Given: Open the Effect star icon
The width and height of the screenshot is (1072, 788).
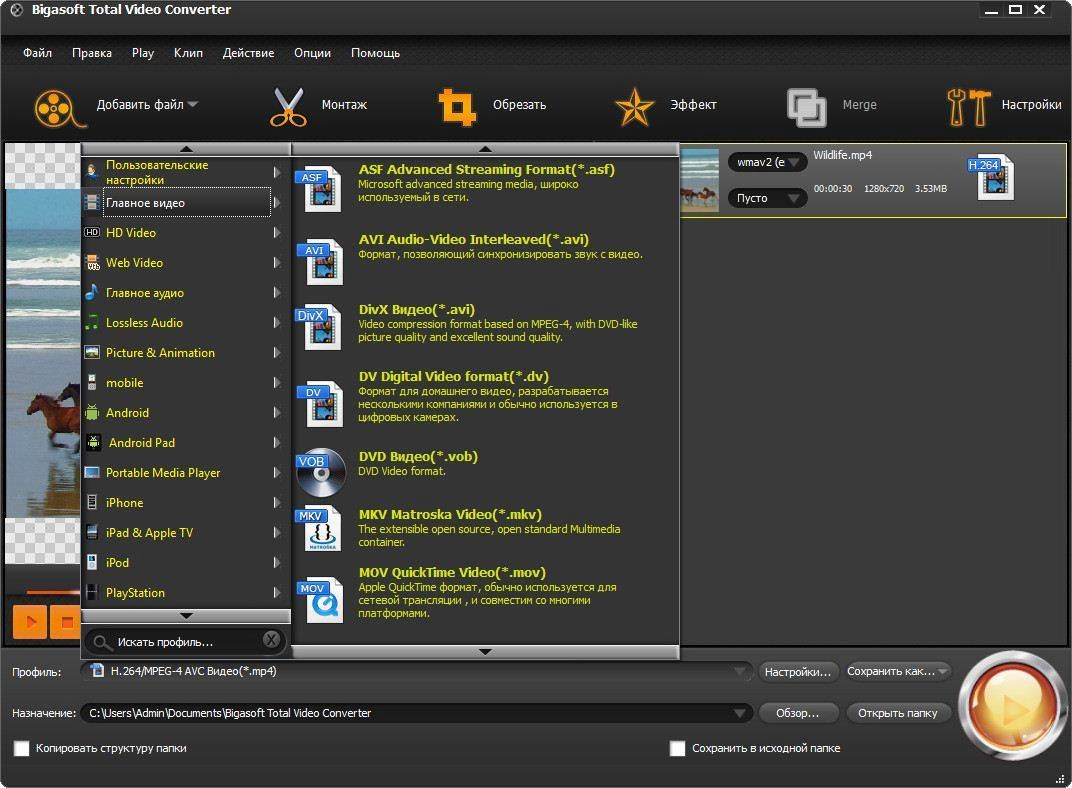Looking at the screenshot, I should click(x=634, y=107).
